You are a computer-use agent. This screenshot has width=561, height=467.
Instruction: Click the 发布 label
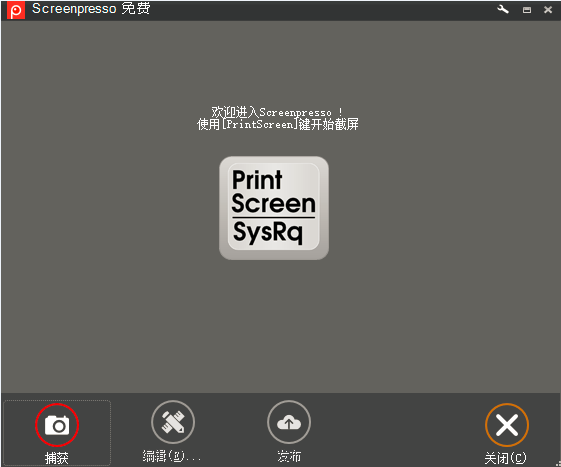click(289, 456)
